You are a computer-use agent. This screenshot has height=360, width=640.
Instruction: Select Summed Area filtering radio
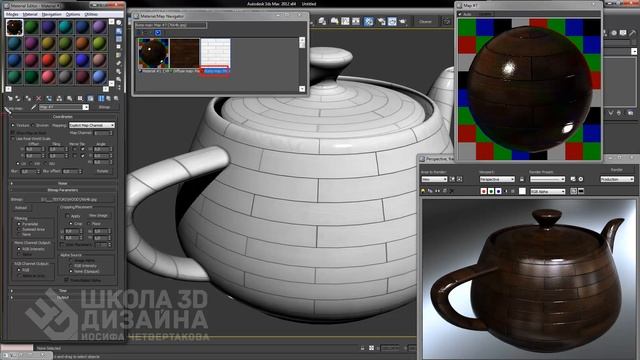click(x=19, y=229)
